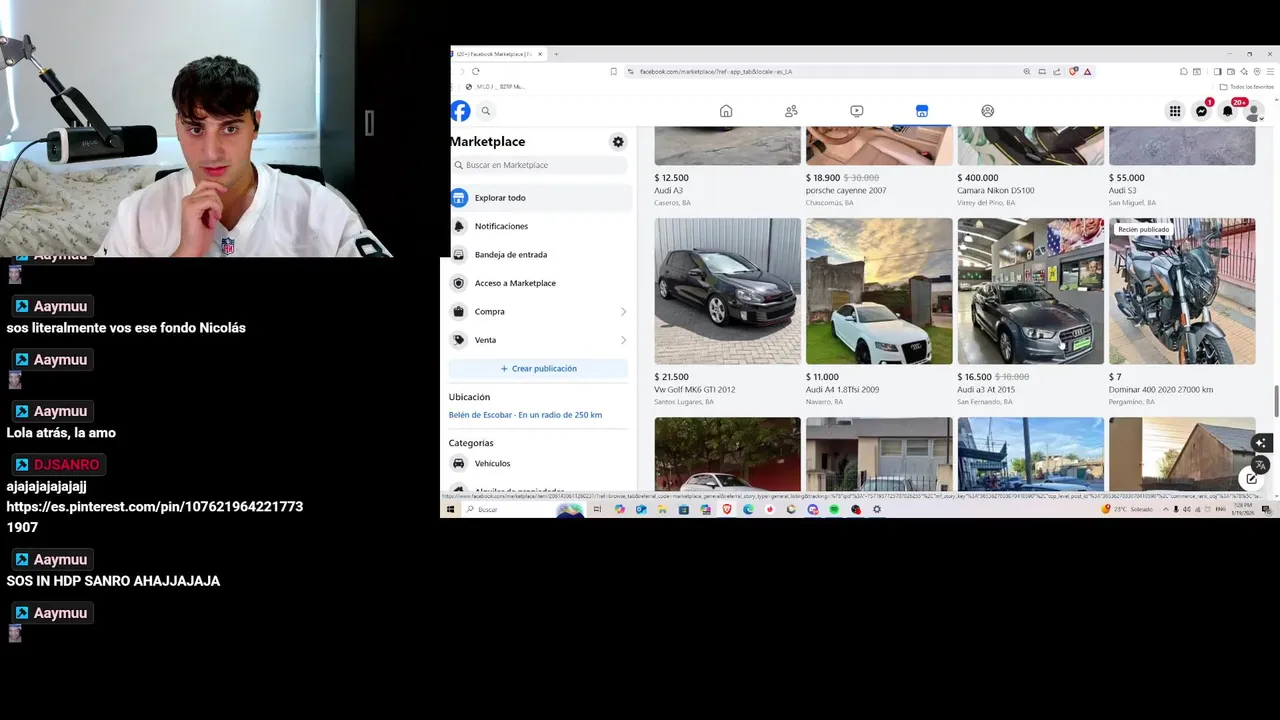Click the Audi S3 listing title
Viewport: 1280px width, 720px height.
[1122, 190]
